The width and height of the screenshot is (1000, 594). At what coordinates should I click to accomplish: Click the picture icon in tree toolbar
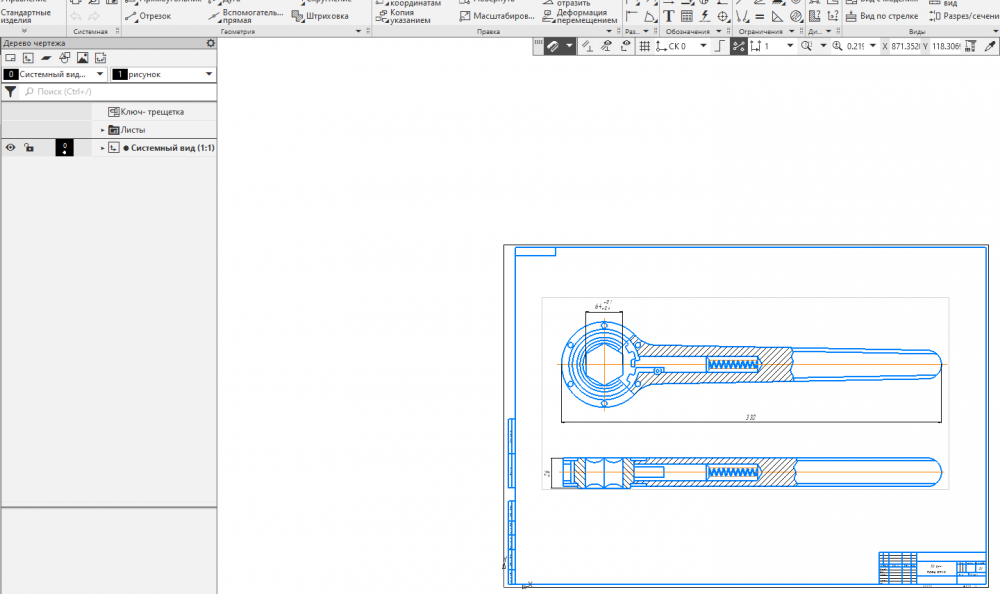(x=82, y=58)
